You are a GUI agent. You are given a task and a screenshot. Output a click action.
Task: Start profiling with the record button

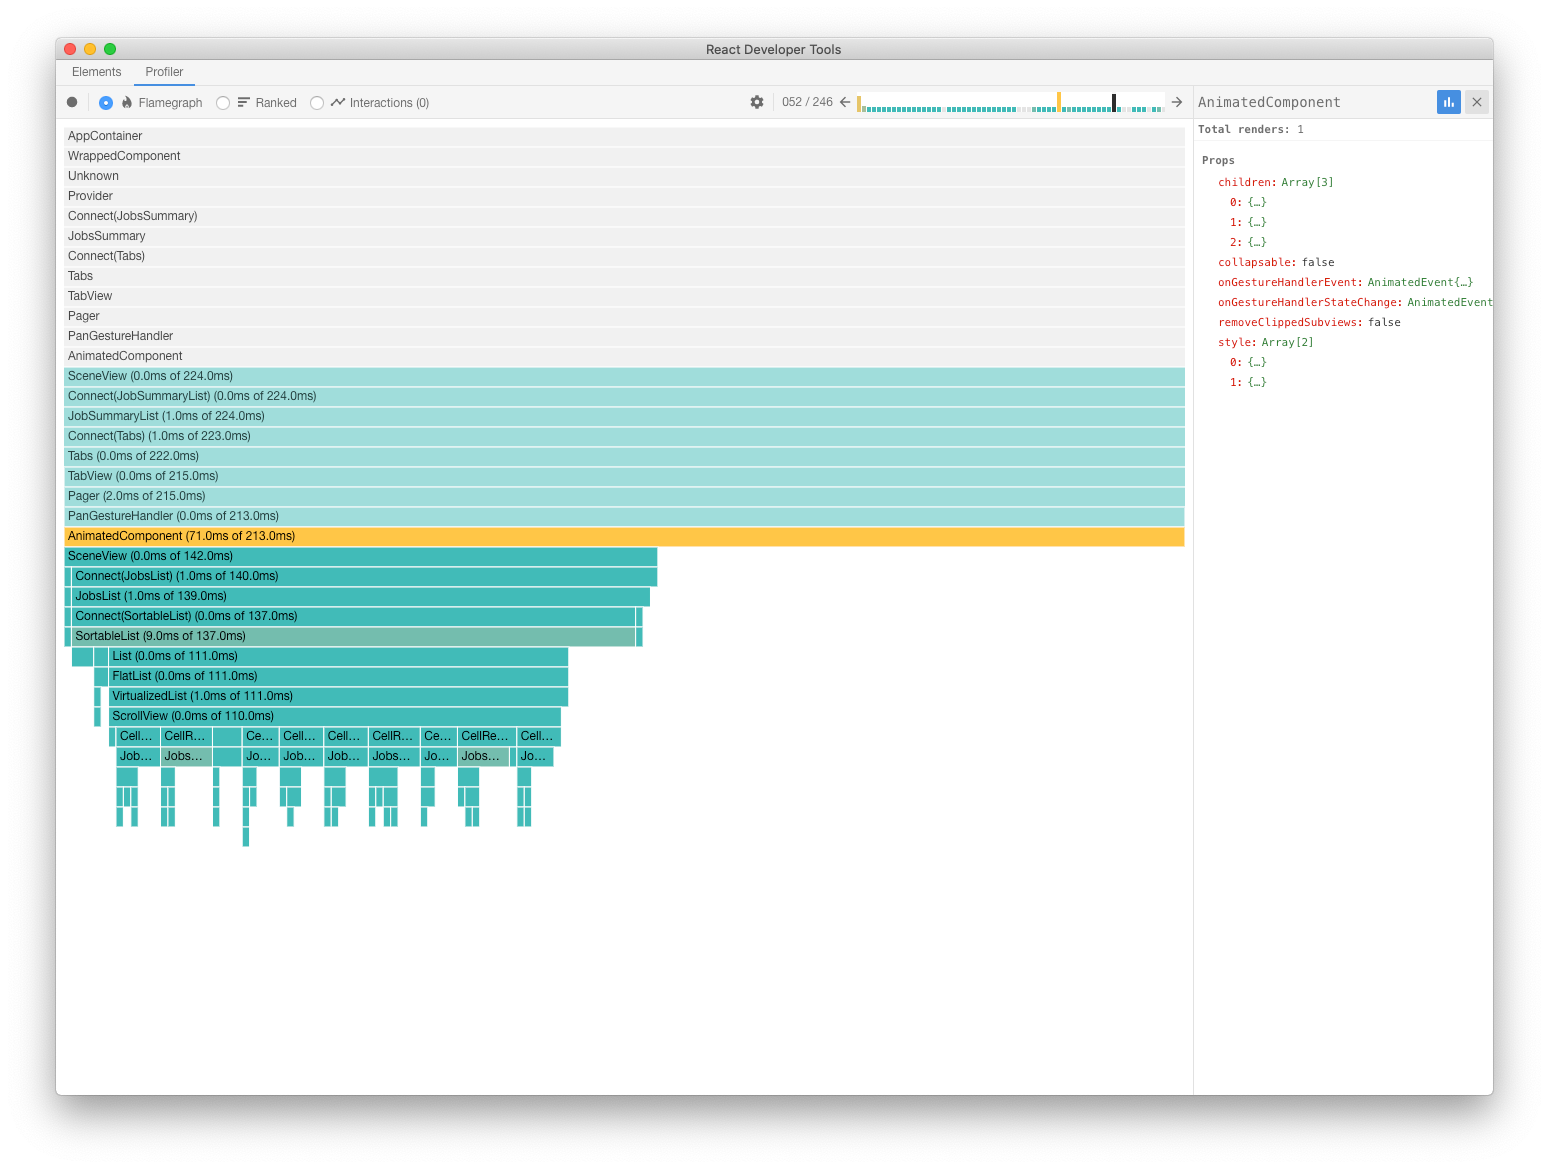(x=71, y=102)
